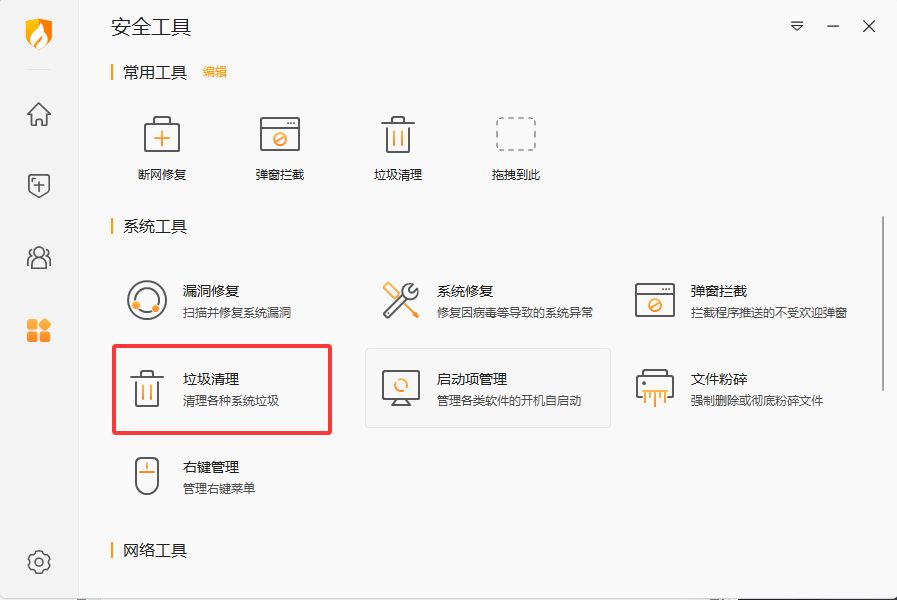Click the 安全工具 page title
This screenshot has height=600, width=897.
[151, 27]
